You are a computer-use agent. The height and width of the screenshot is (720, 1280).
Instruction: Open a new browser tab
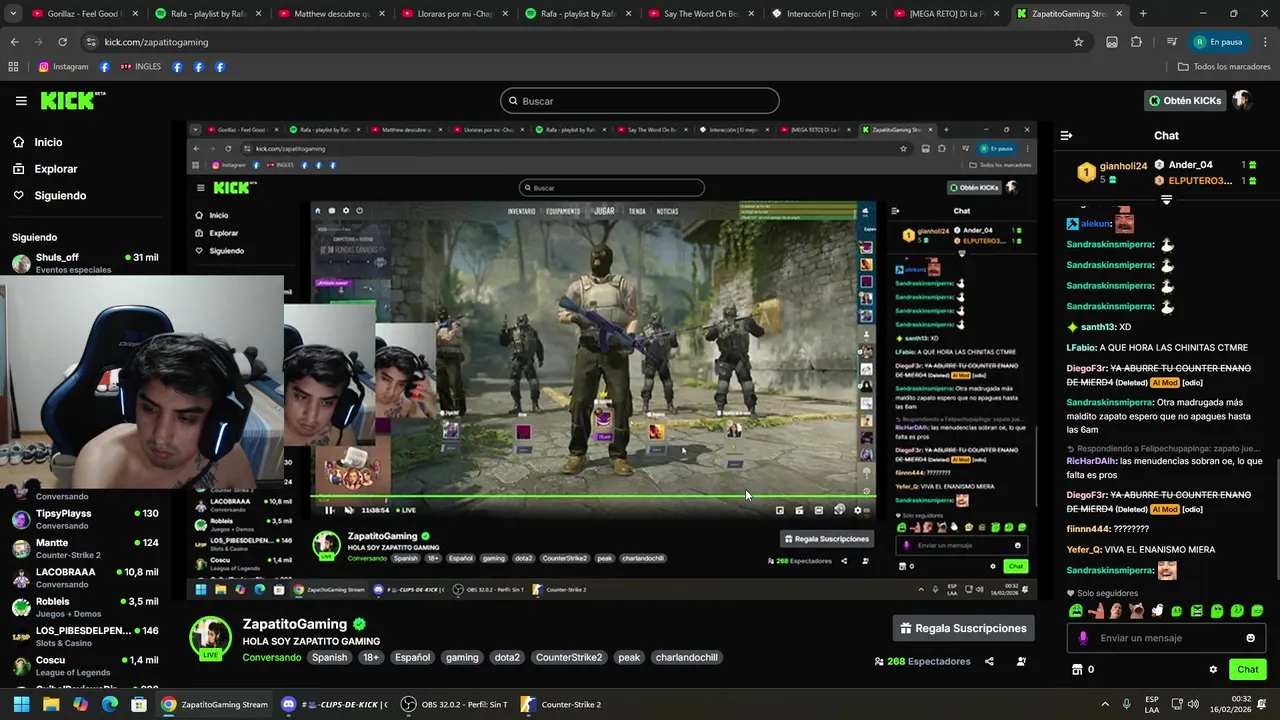[1143, 14]
